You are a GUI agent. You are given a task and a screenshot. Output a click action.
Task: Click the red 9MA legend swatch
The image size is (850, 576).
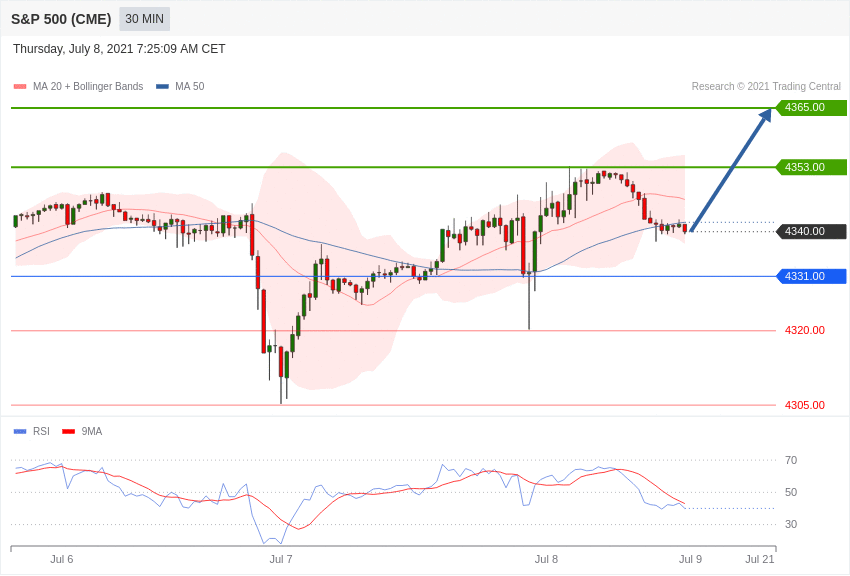69,431
